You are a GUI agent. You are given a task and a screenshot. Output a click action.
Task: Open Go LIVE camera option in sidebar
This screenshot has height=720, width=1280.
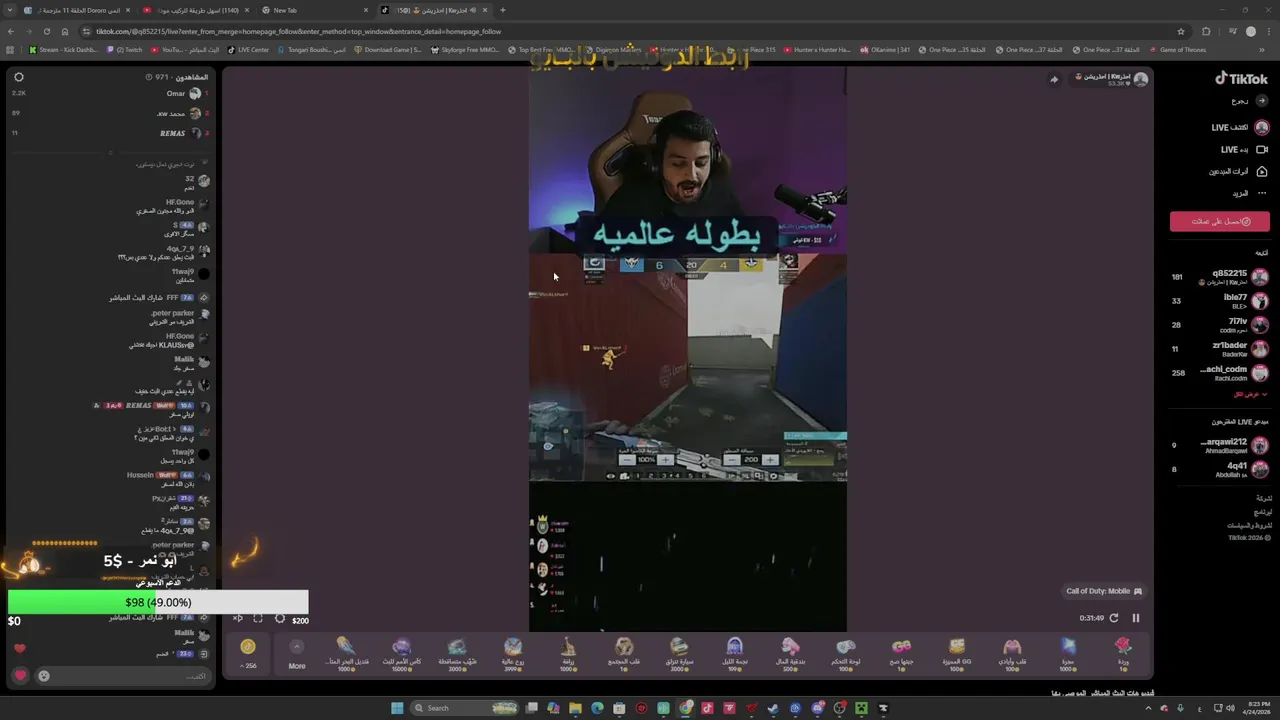[1244, 150]
